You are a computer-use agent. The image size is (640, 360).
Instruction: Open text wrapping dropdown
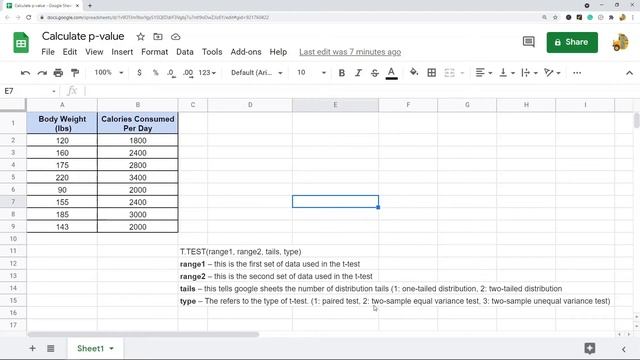(x=530, y=73)
